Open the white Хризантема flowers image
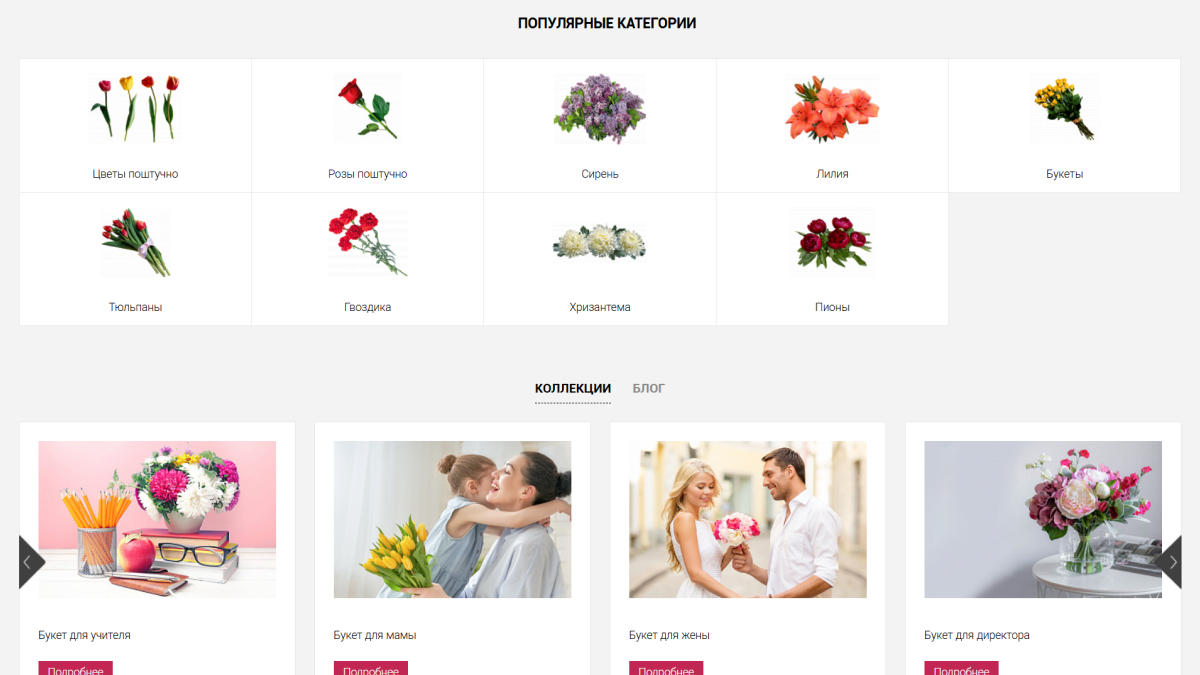This screenshot has width=1200, height=675. tap(600, 242)
